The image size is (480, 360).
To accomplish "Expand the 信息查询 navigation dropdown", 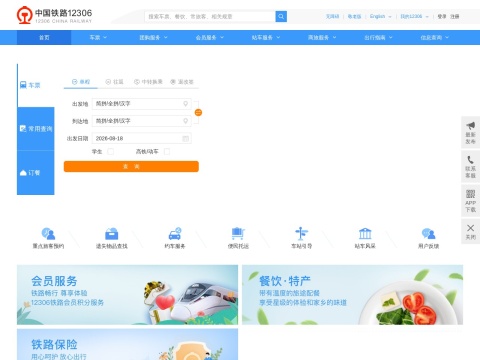I will (435, 38).
